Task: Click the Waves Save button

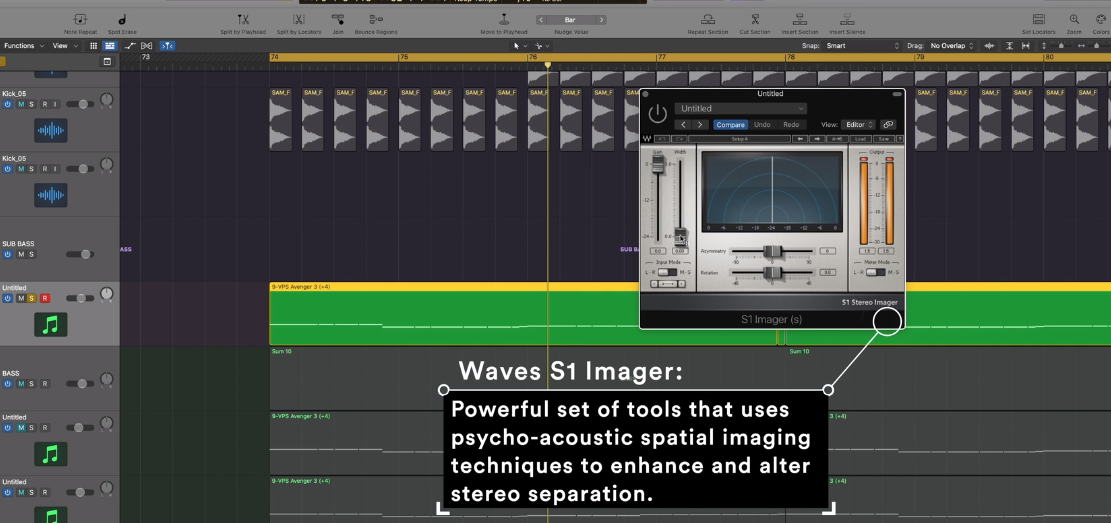Action: pyautogui.click(x=884, y=139)
